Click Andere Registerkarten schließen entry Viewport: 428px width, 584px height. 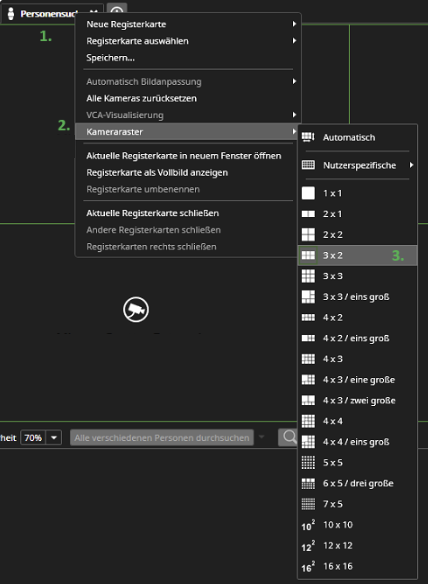tap(153, 230)
